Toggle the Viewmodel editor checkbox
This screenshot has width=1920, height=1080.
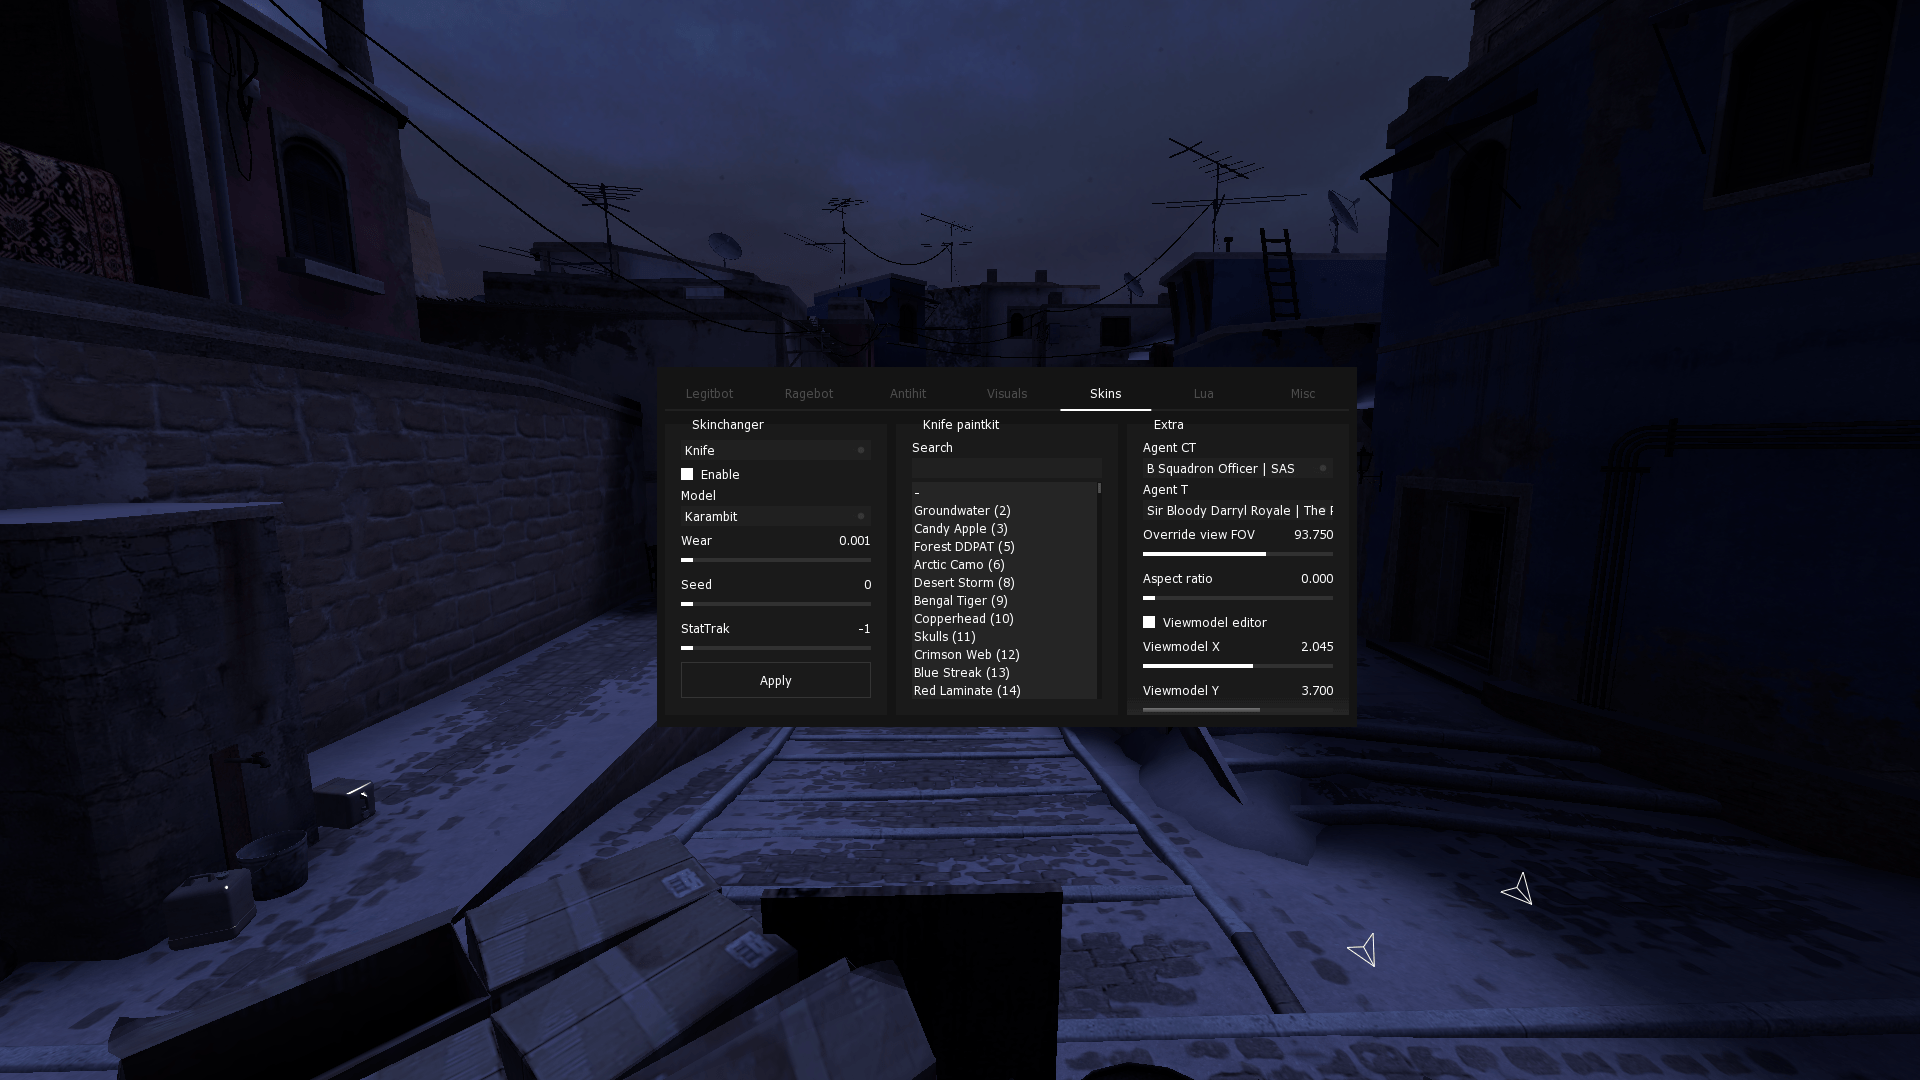pyautogui.click(x=1147, y=621)
